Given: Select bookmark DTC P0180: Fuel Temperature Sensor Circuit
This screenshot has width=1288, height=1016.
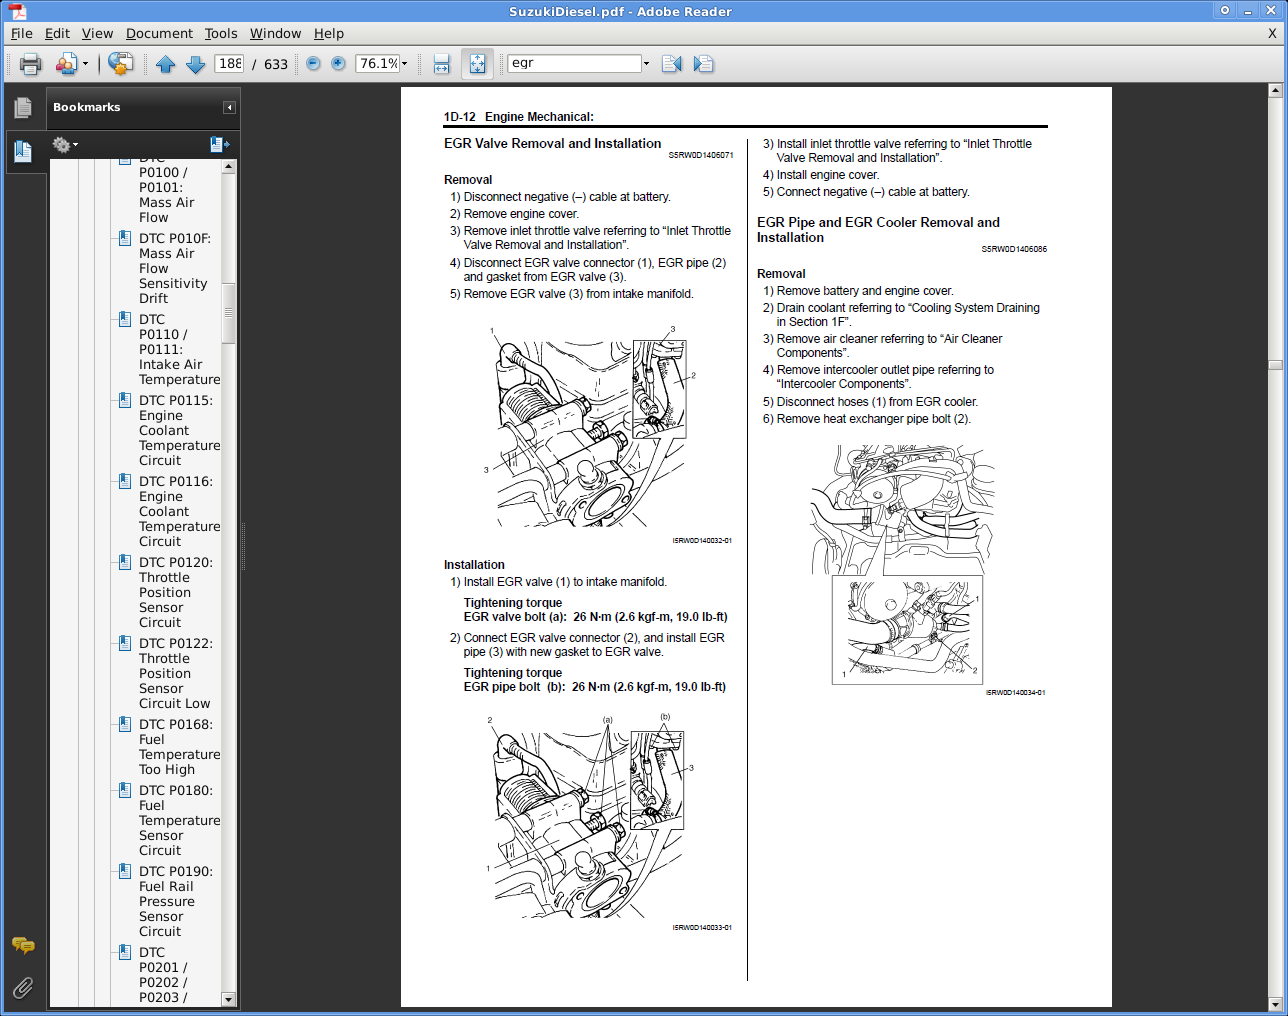Looking at the screenshot, I should point(179,820).
